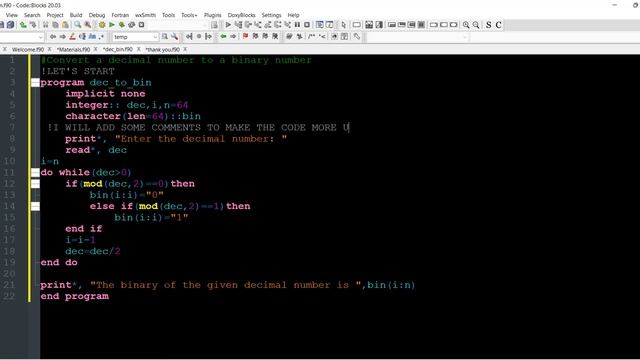
Task: Click the Zoom out magnifier icon
Action: 476,25
